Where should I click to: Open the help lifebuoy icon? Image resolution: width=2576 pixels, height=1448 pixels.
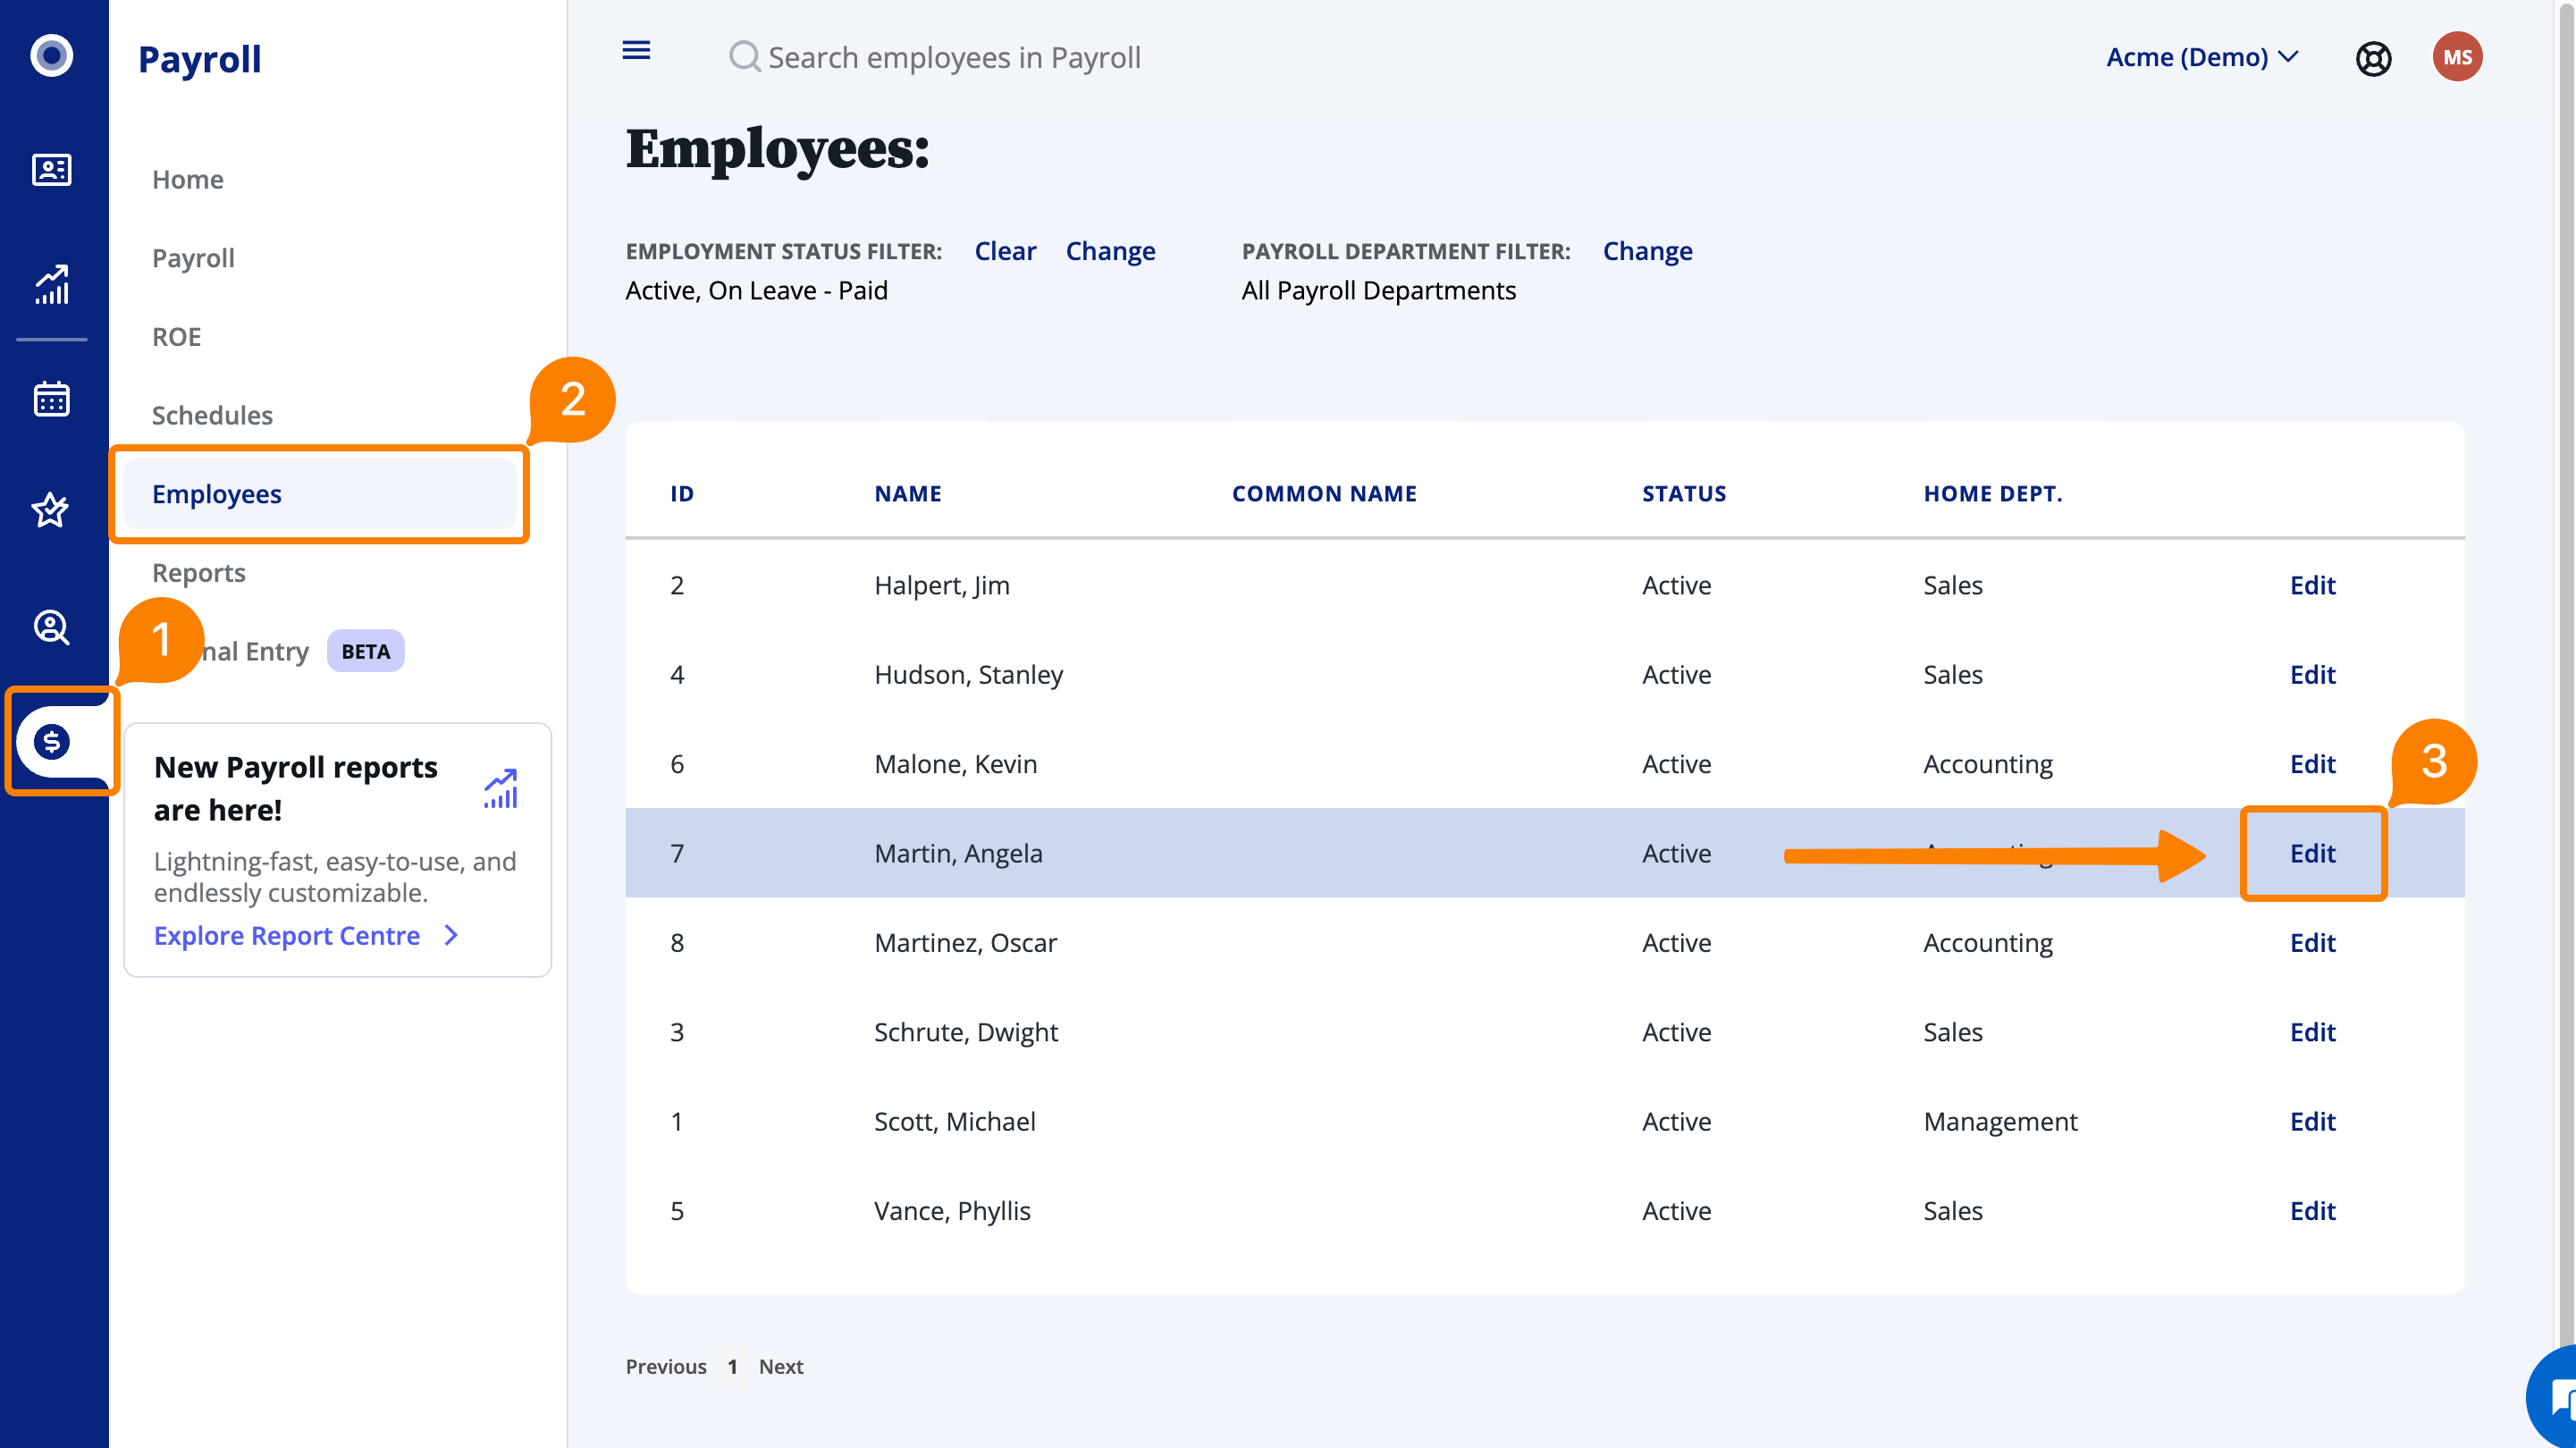[x=2373, y=58]
